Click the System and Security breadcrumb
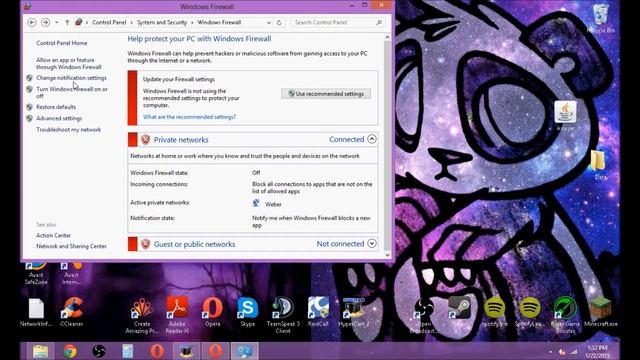This screenshot has height=360, width=640. coord(162,22)
